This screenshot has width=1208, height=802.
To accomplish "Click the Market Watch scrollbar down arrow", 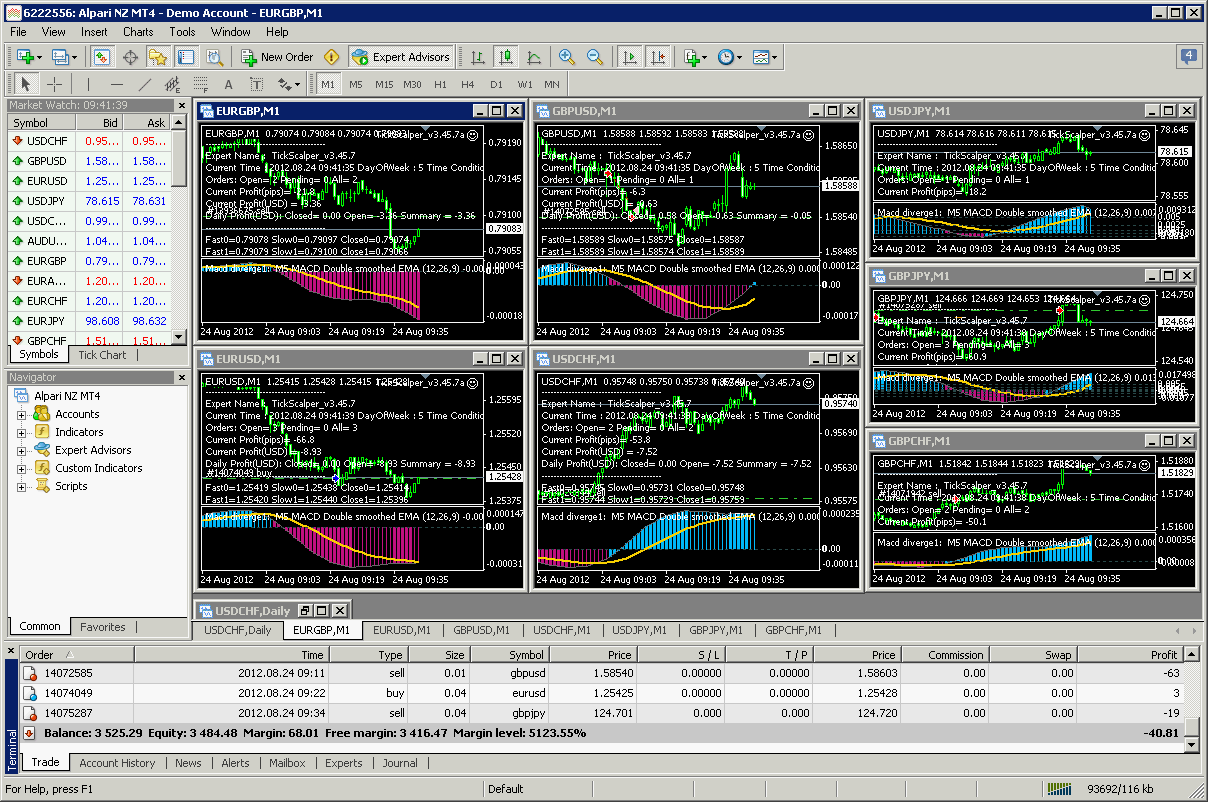I will pyautogui.click(x=180, y=338).
